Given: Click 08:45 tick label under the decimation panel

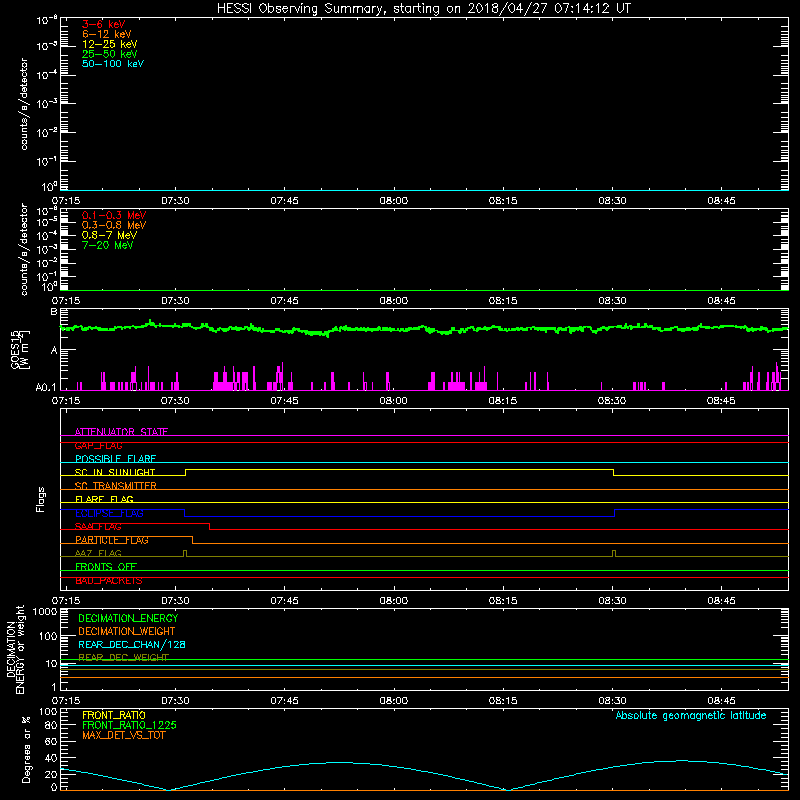Looking at the screenshot, I should pyautogui.click(x=721, y=701).
